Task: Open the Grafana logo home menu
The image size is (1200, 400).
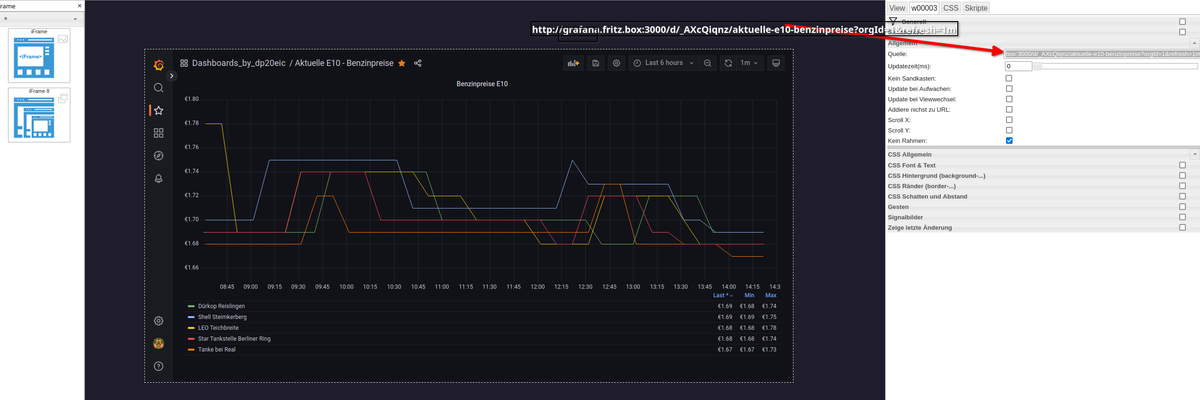Action: pyautogui.click(x=158, y=64)
